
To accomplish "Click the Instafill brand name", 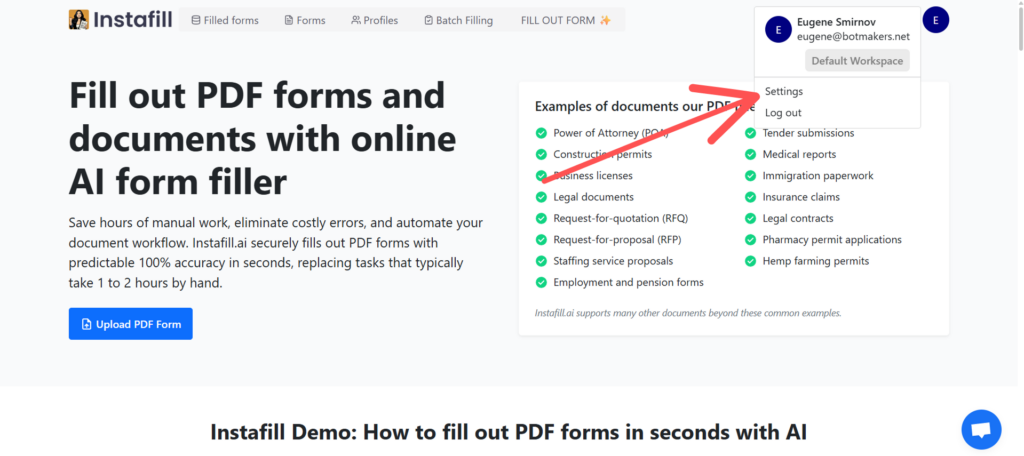I will pyautogui.click(x=133, y=20).
